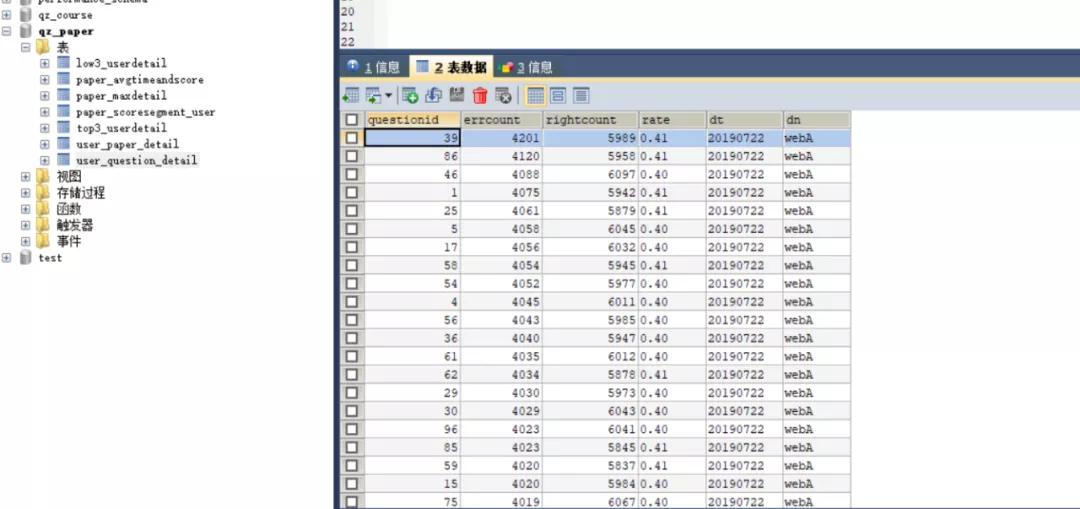Screen dimensions: 1080x509
Task: Switch to text view mode icon
Action: [581, 95]
